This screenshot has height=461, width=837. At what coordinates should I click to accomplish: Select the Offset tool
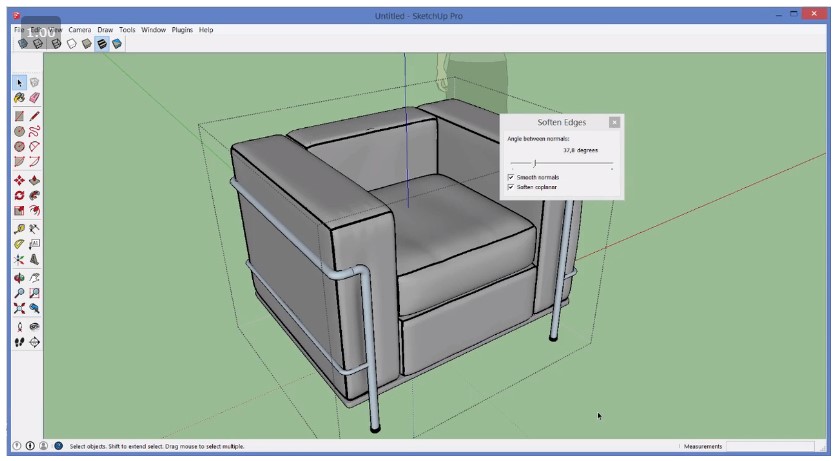pos(35,210)
